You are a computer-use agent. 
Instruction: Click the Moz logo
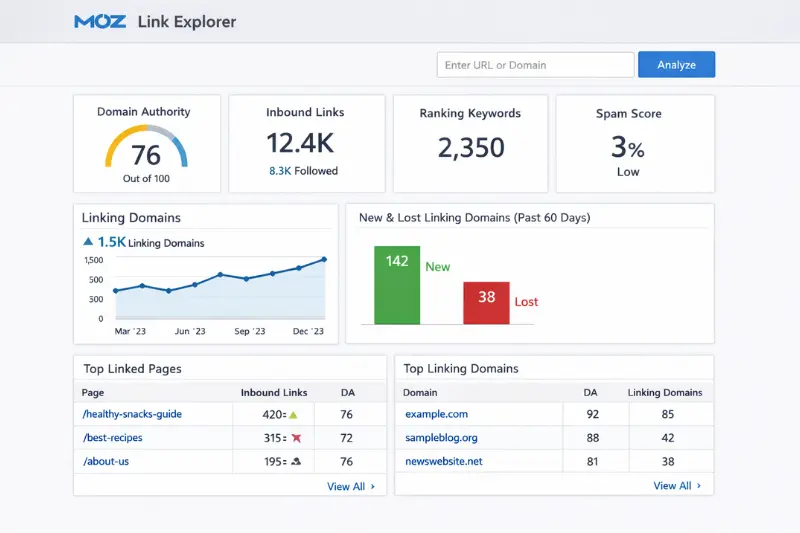100,21
